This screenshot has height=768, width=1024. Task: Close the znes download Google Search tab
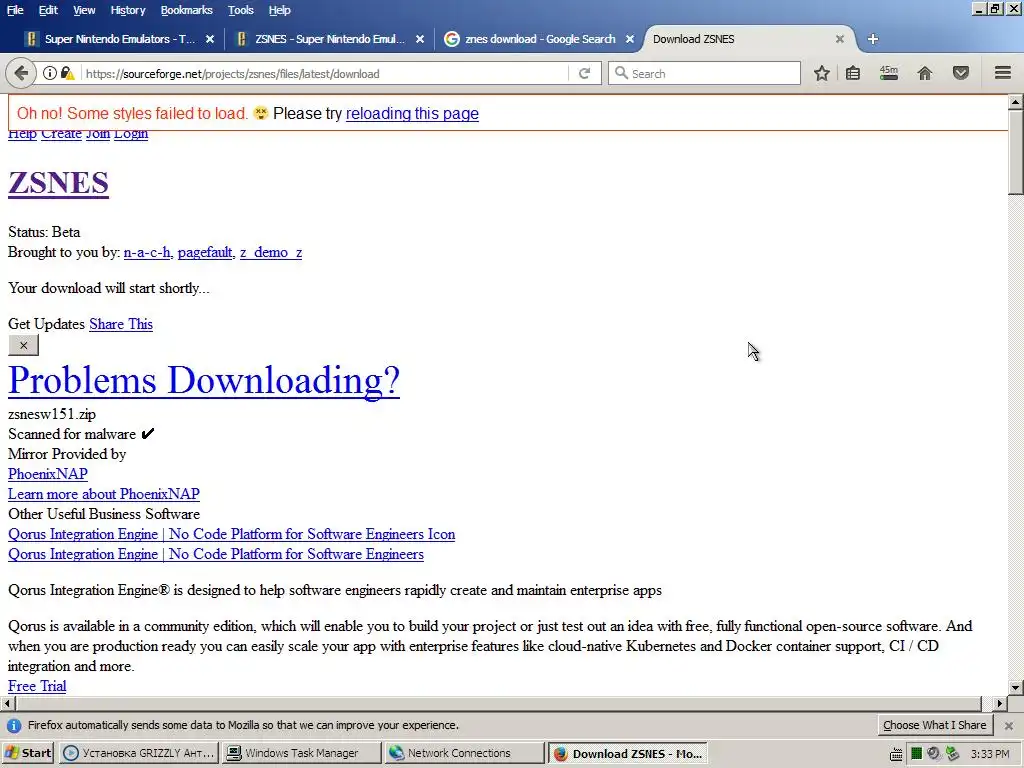click(x=630, y=39)
